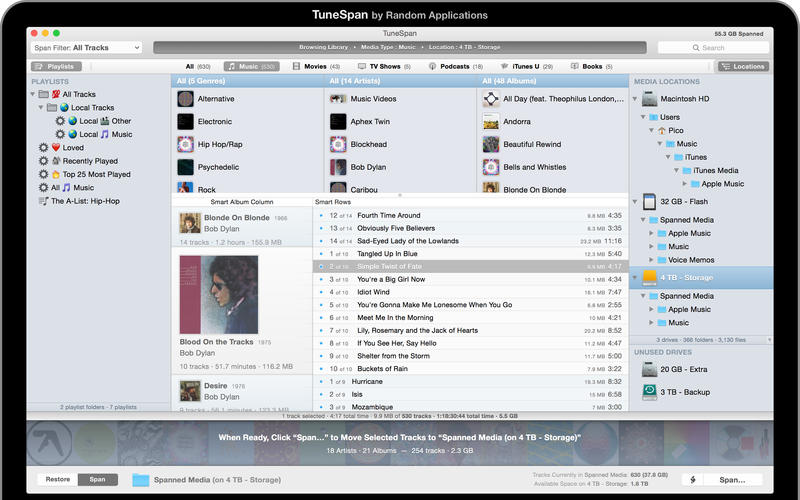800x500 pixels.
Task: Expand the Voice Memos folder
Action: coord(651,260)
